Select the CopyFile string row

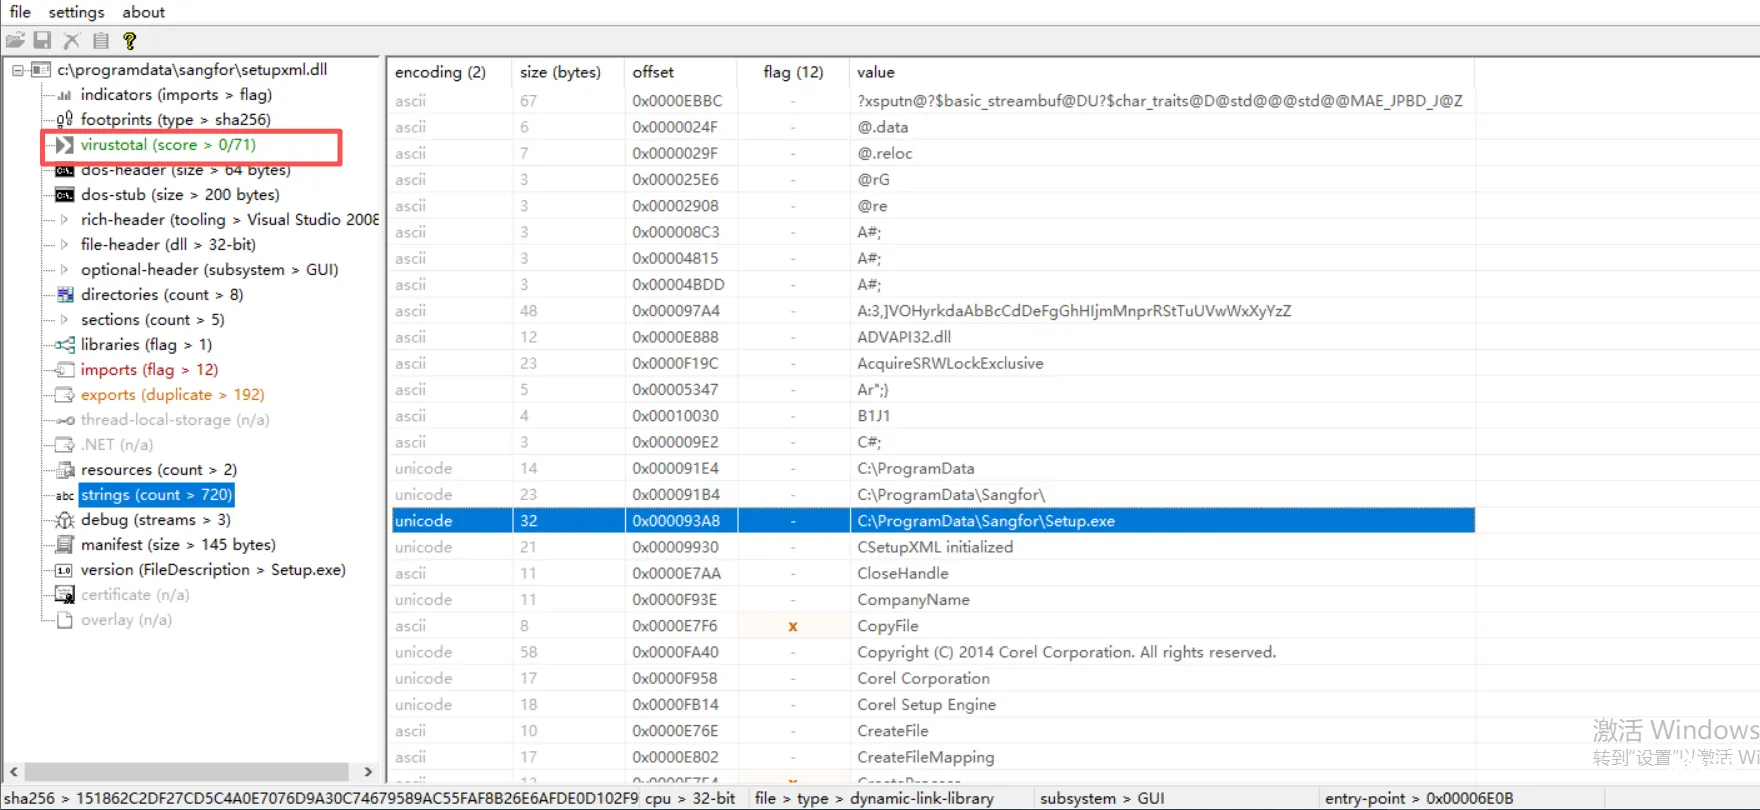click(887, 626)
